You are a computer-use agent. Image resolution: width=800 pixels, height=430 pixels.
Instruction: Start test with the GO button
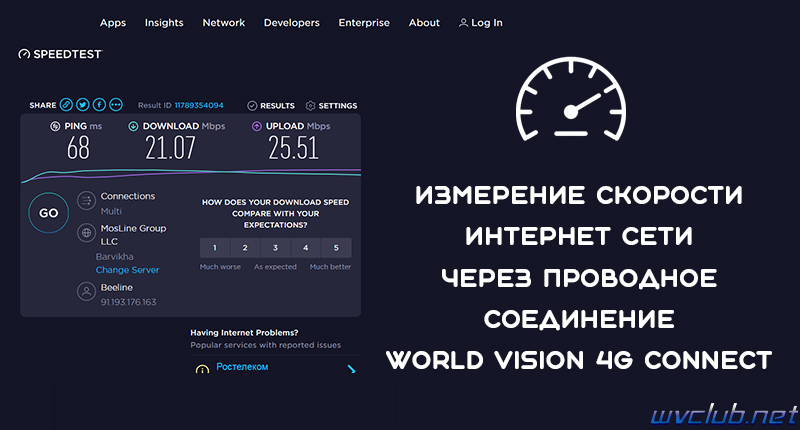[48, 213]
